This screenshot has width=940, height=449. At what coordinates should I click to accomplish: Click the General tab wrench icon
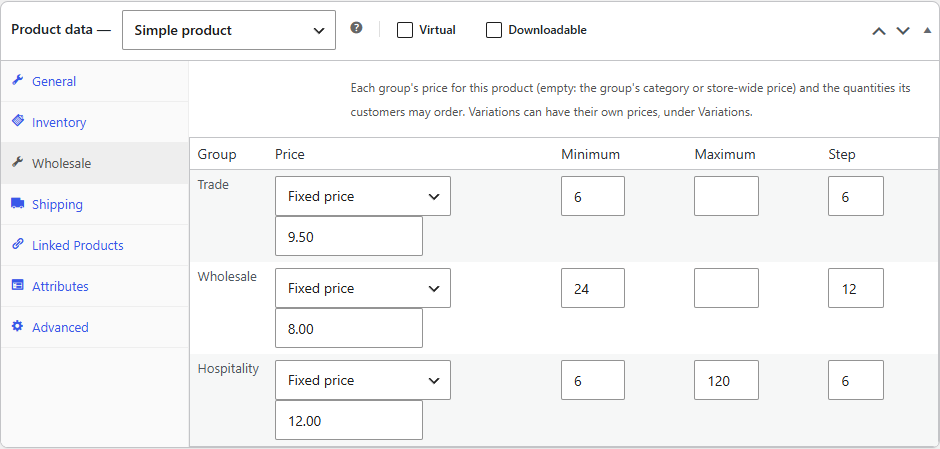[x=18, y=80]
